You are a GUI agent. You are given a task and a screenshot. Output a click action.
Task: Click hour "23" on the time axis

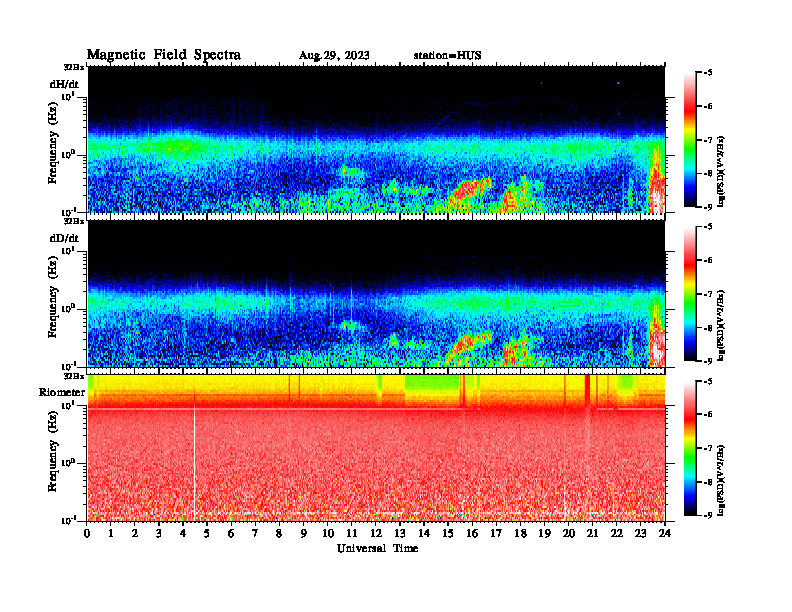[641, 533]
